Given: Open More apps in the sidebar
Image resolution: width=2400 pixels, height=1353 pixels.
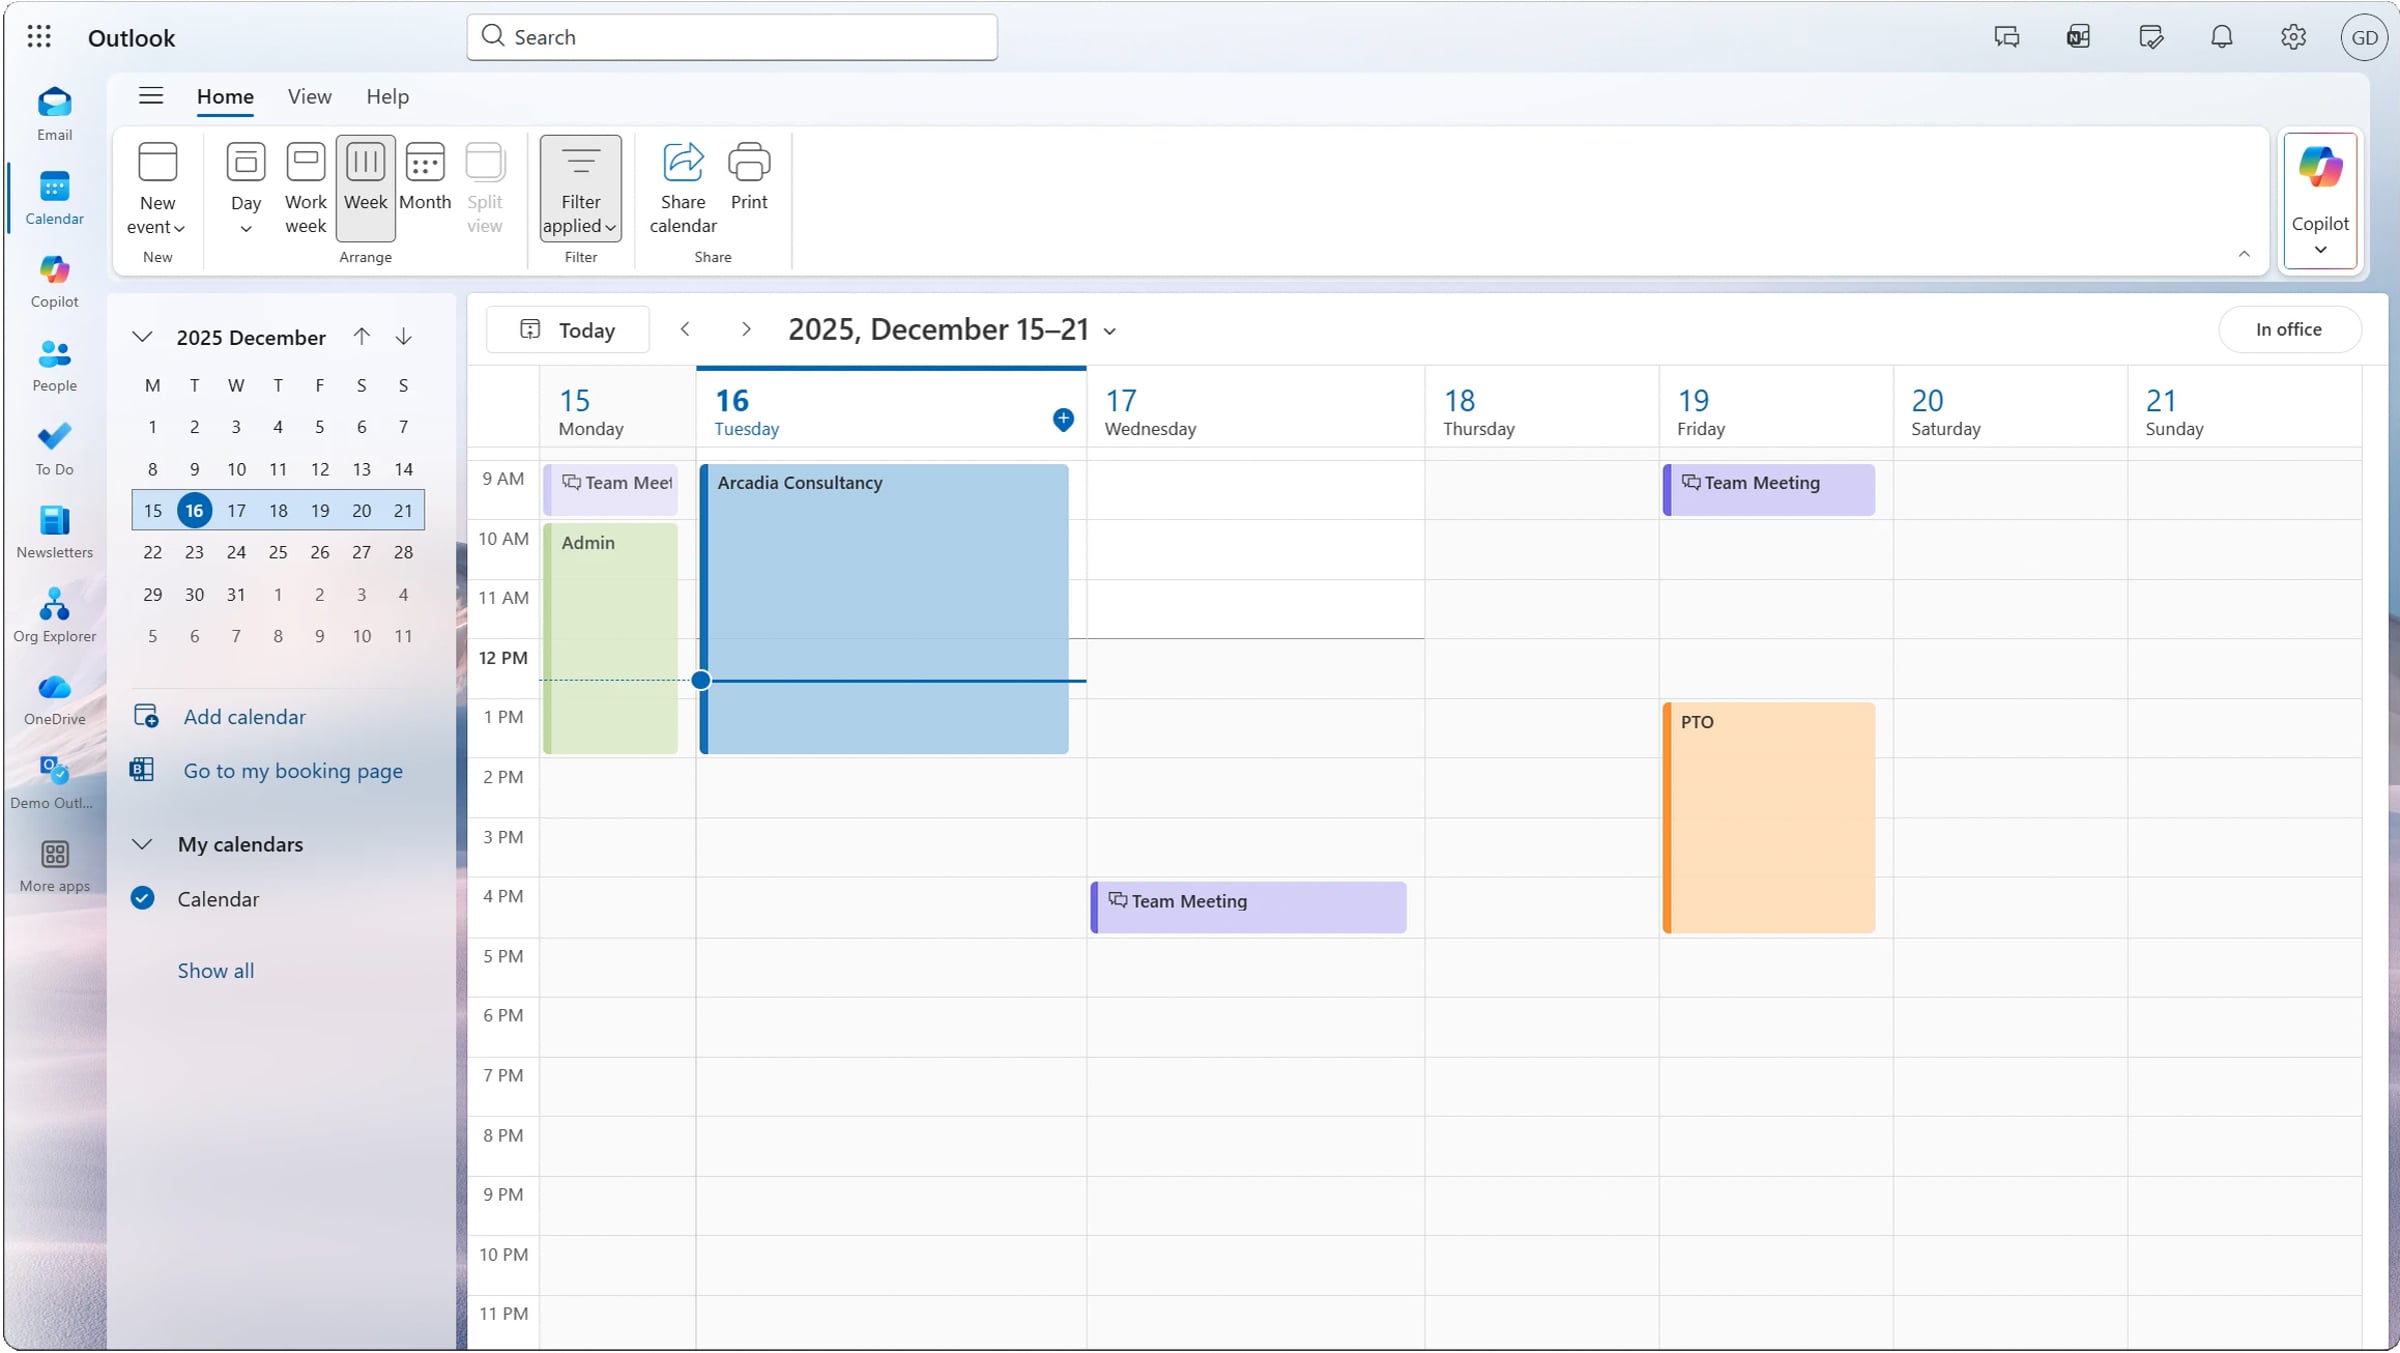Looking at the screenshot, I should pyautogui.click(x=54, y=866).
